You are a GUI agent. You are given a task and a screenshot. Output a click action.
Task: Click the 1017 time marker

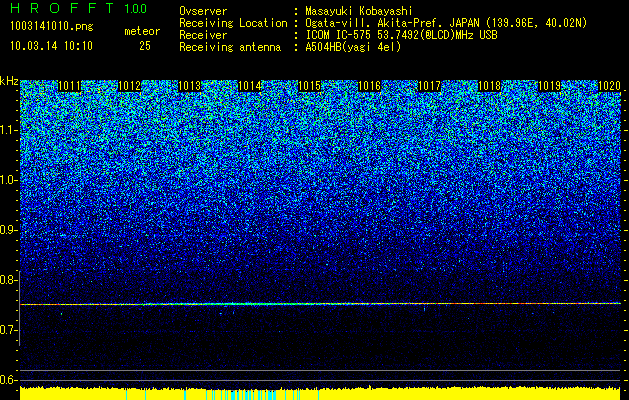pyautogui.click(x=430, y=86)
